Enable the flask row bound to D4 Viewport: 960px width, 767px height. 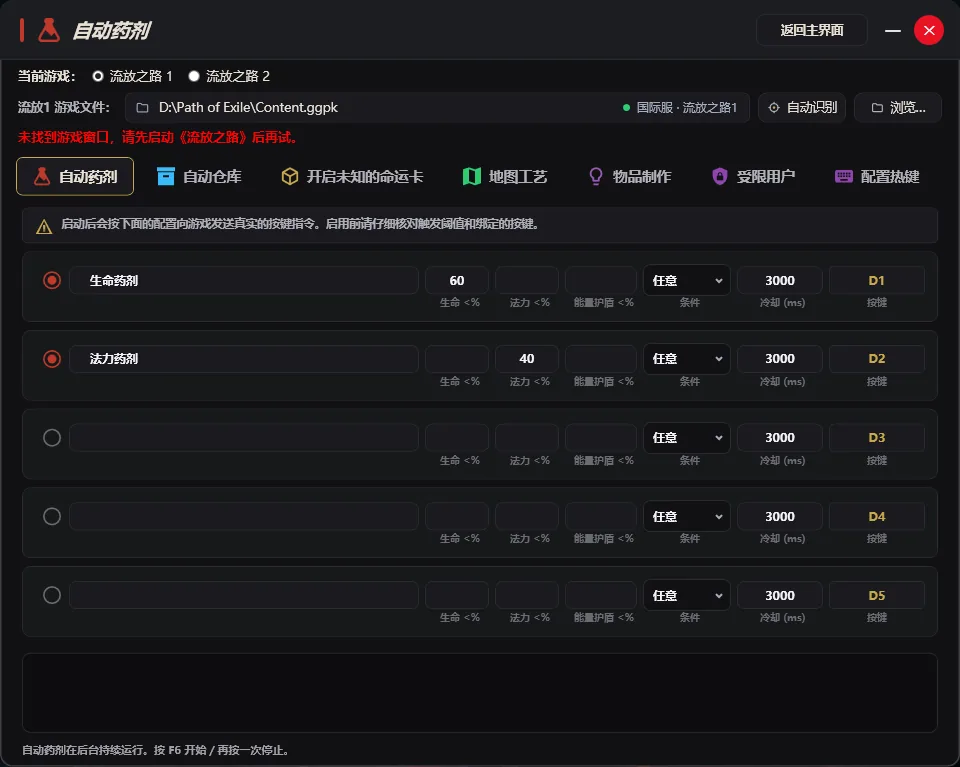click(x=52, y=517)
